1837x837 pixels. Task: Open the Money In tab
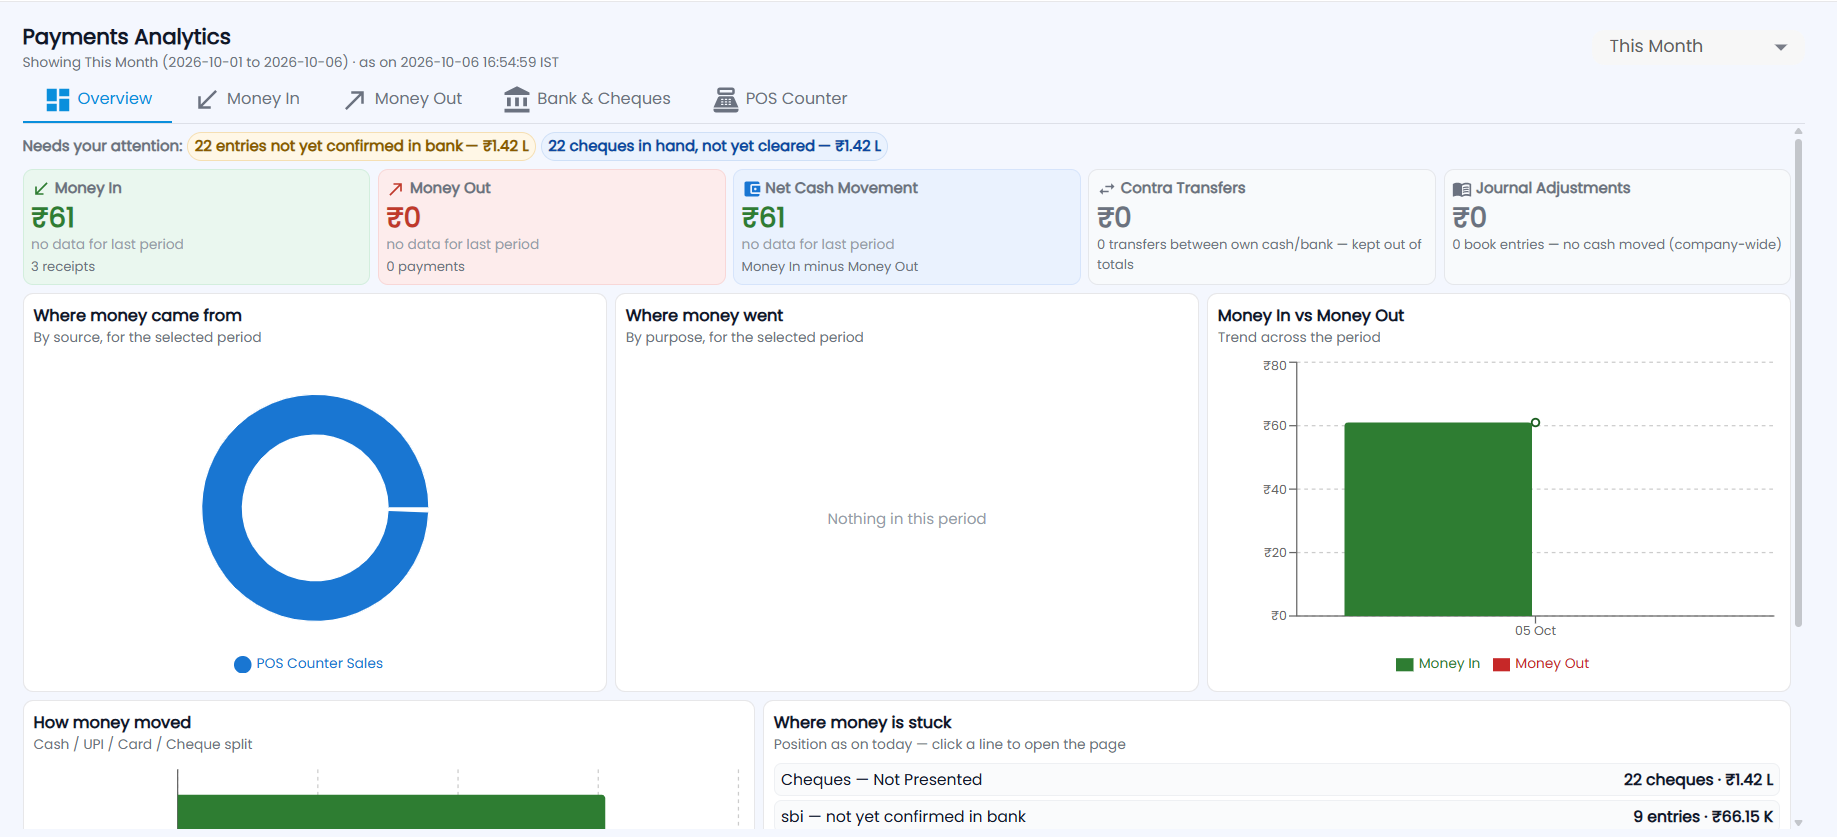pyautogui.click(x=249, y=99)
